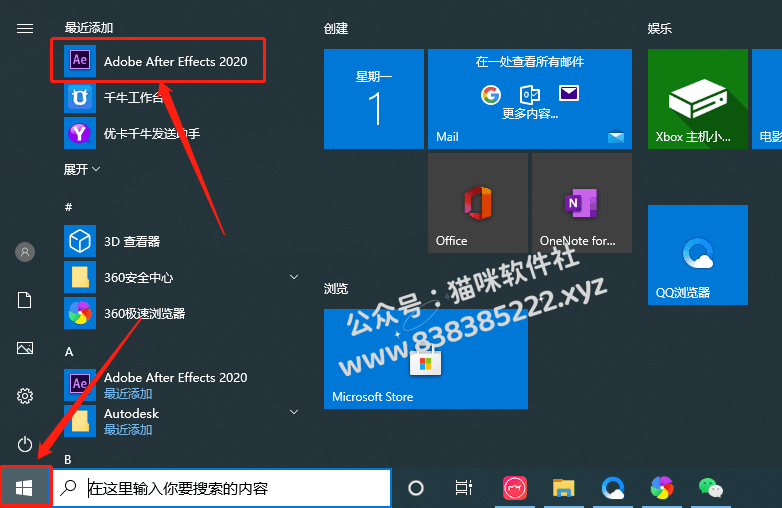Click the # section letter header
The height and width of the screenshot is (508, 782).
coord(68,207)
